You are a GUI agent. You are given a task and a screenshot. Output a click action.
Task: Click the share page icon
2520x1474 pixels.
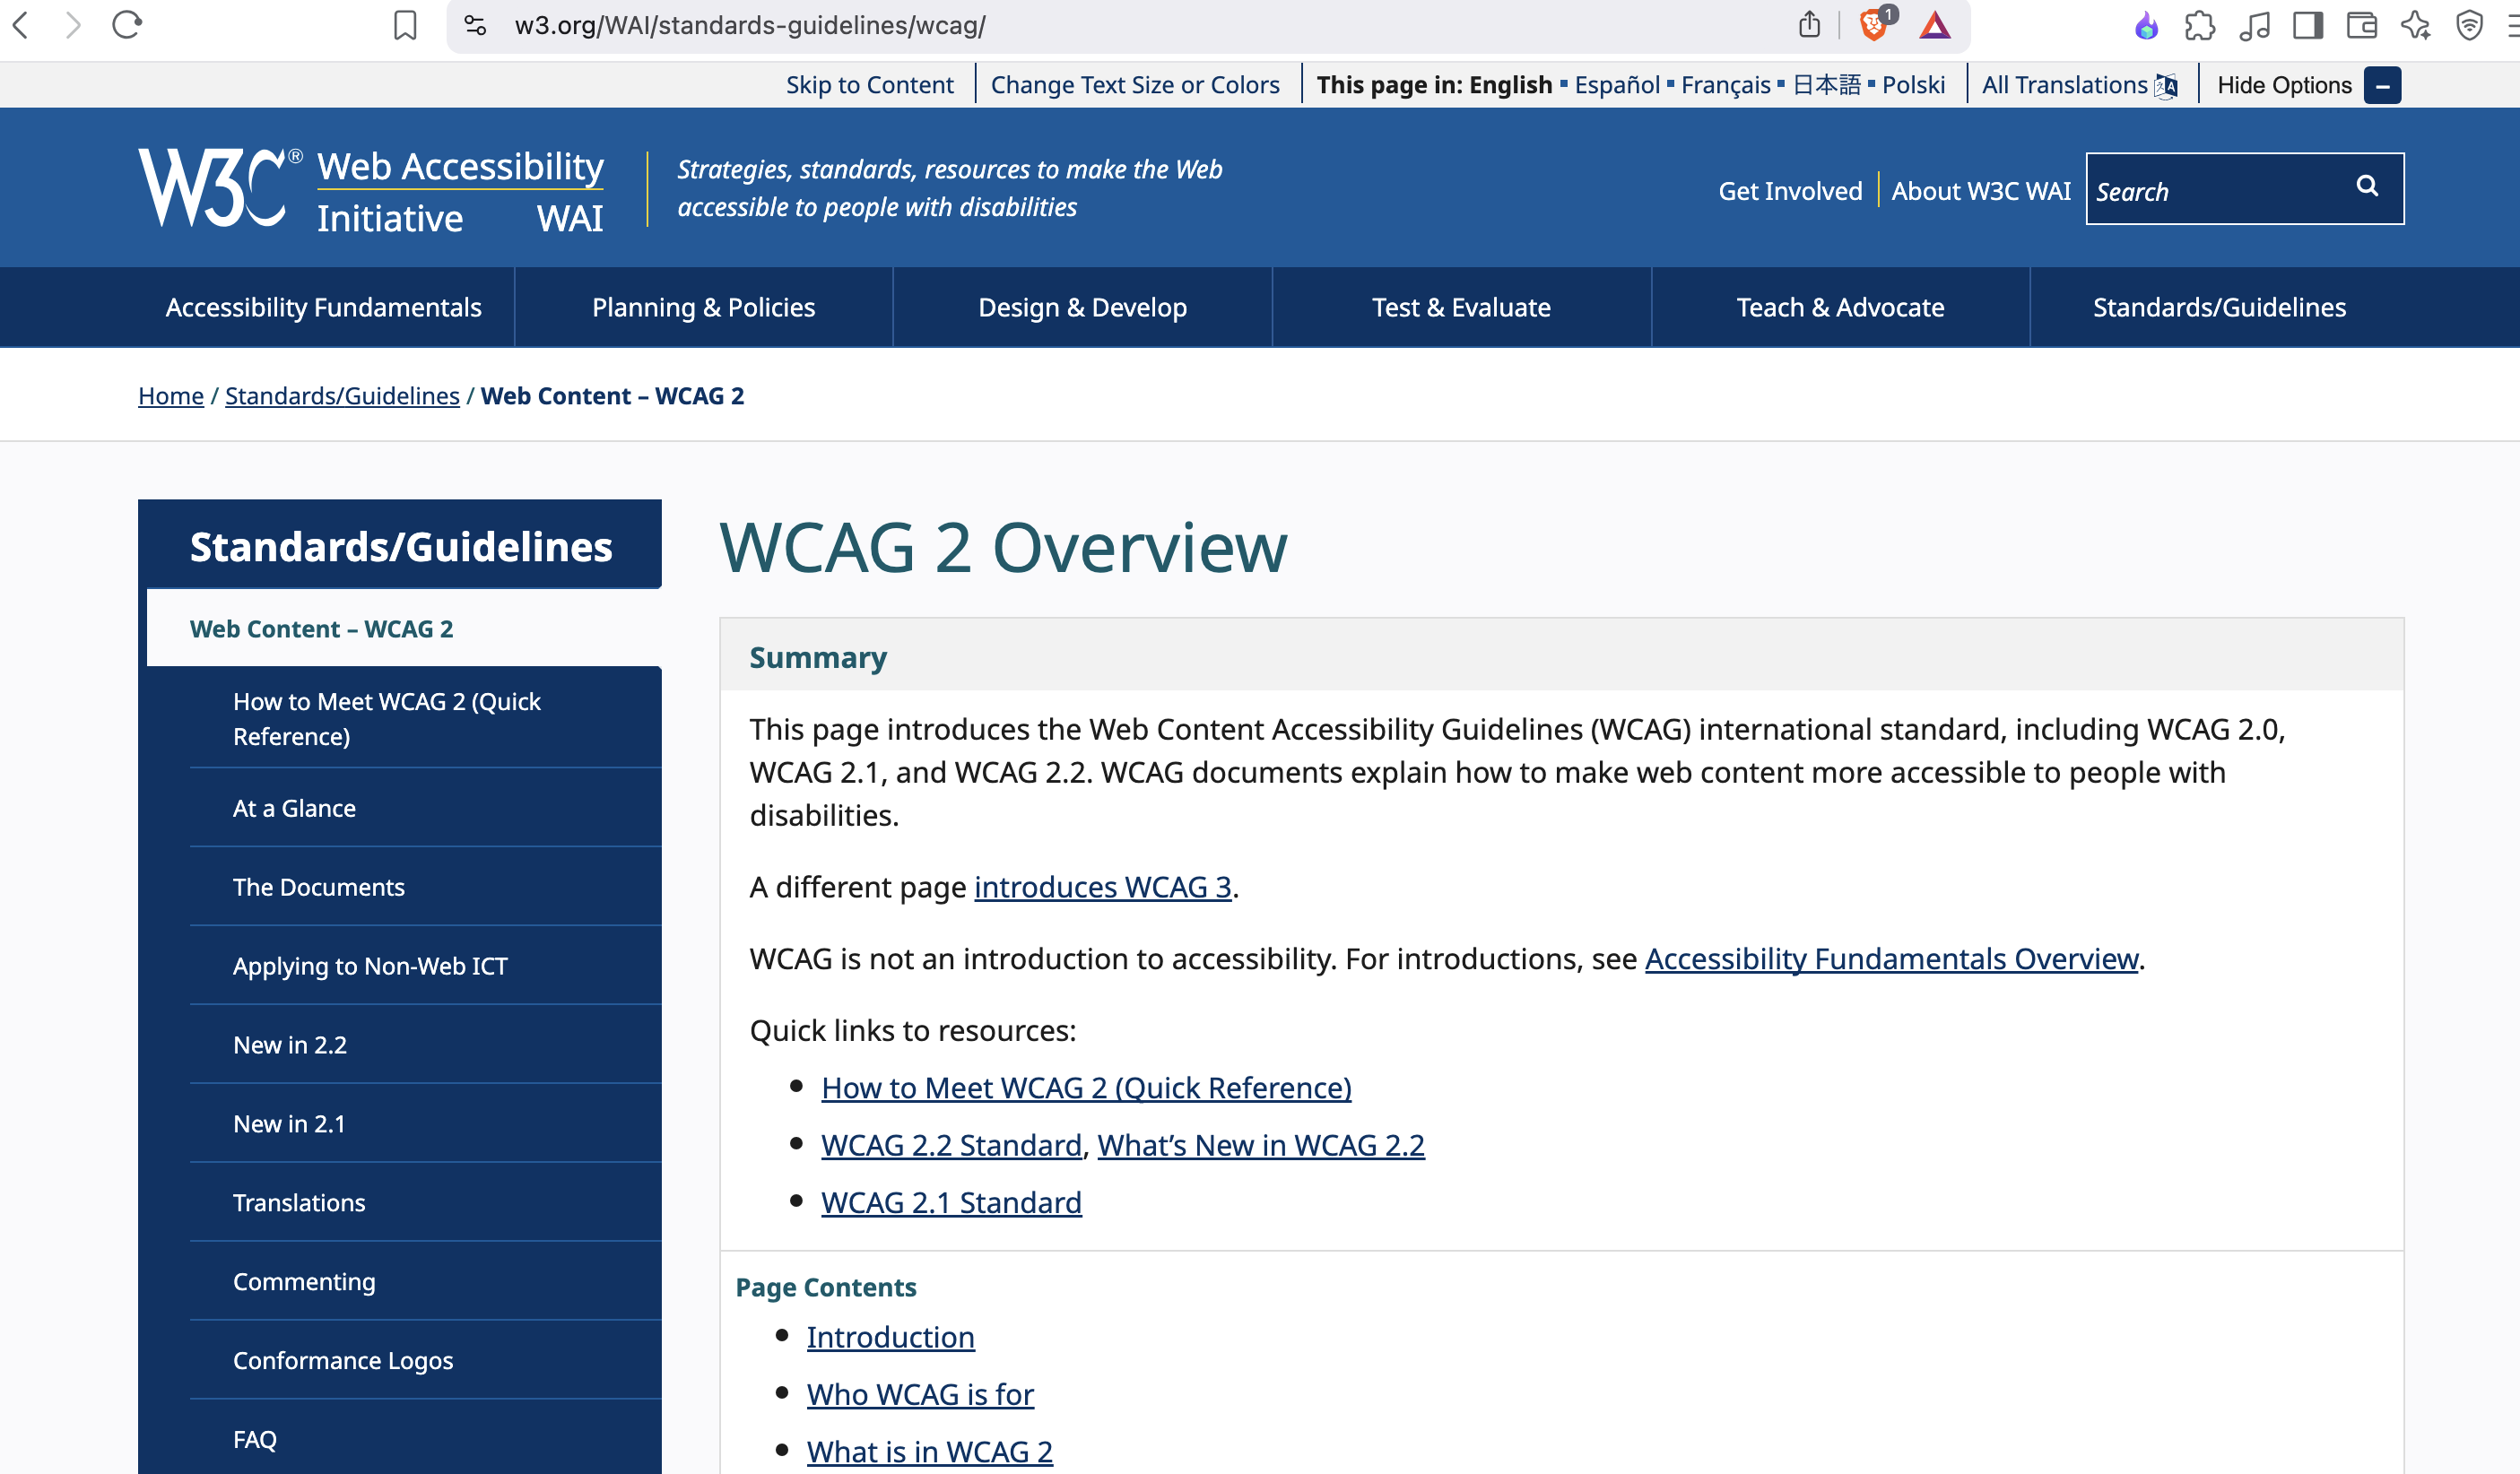pyautogui.click(x=1809, y=25)
